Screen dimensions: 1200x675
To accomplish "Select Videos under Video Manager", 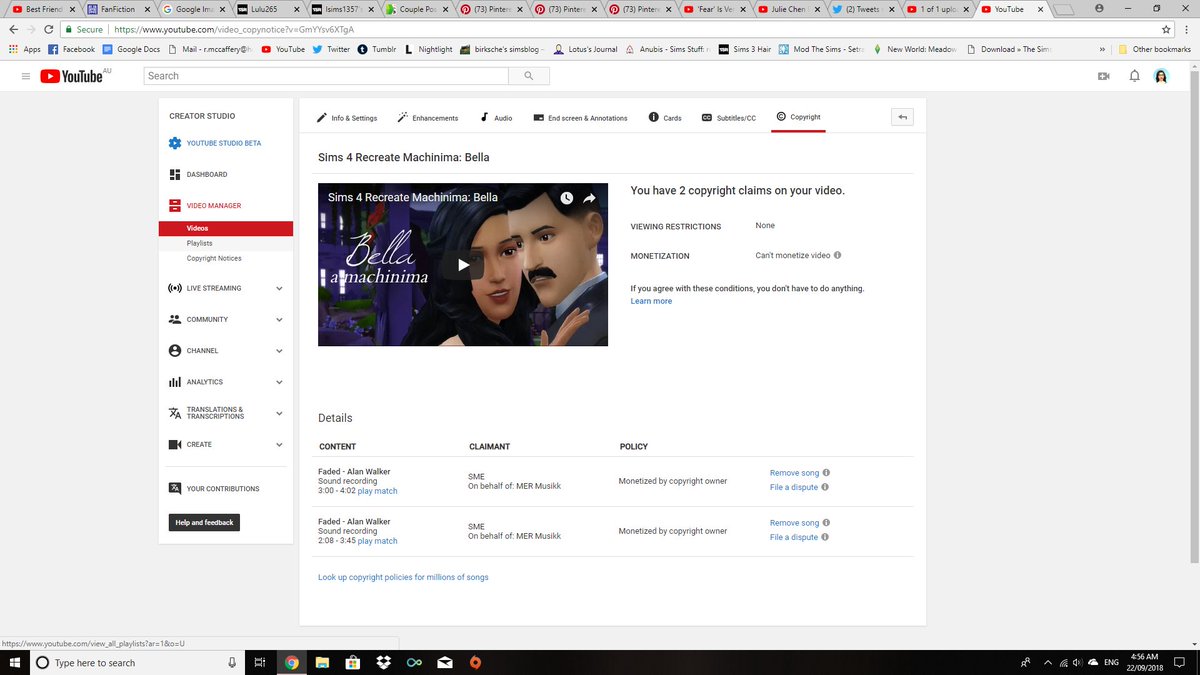I will pos(225,228).
